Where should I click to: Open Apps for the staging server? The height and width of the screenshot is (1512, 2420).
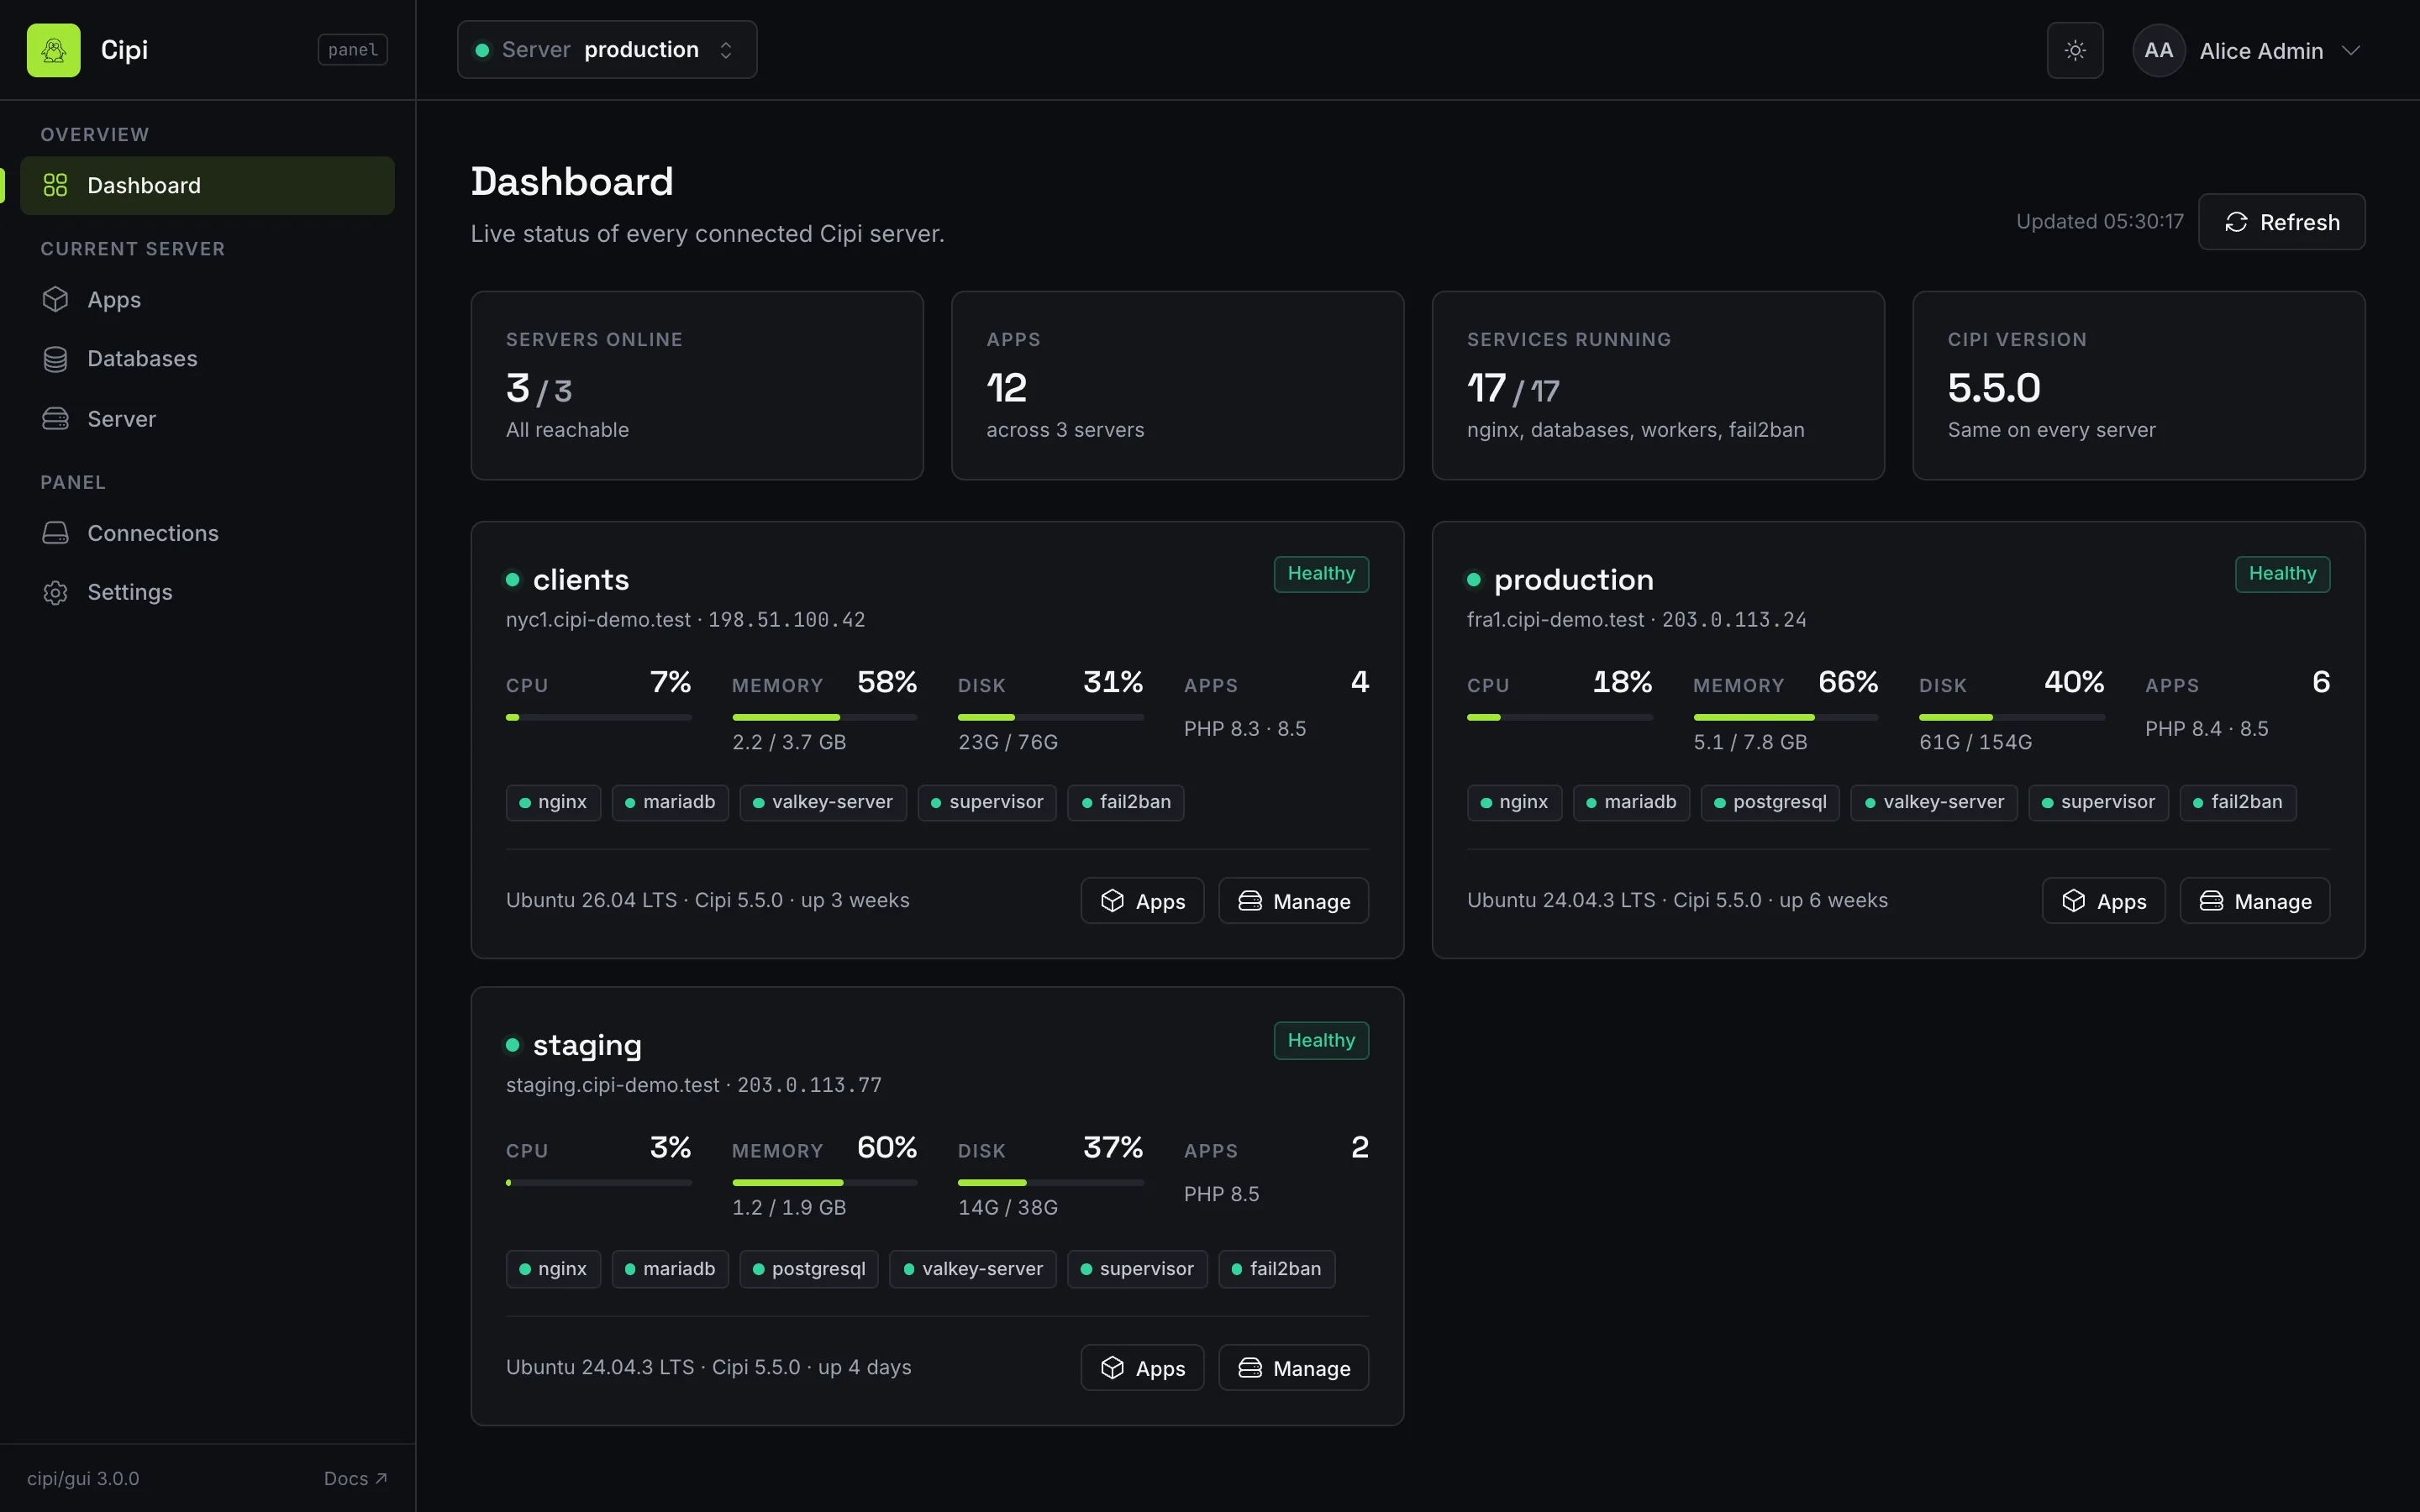pos(1142,1368)
